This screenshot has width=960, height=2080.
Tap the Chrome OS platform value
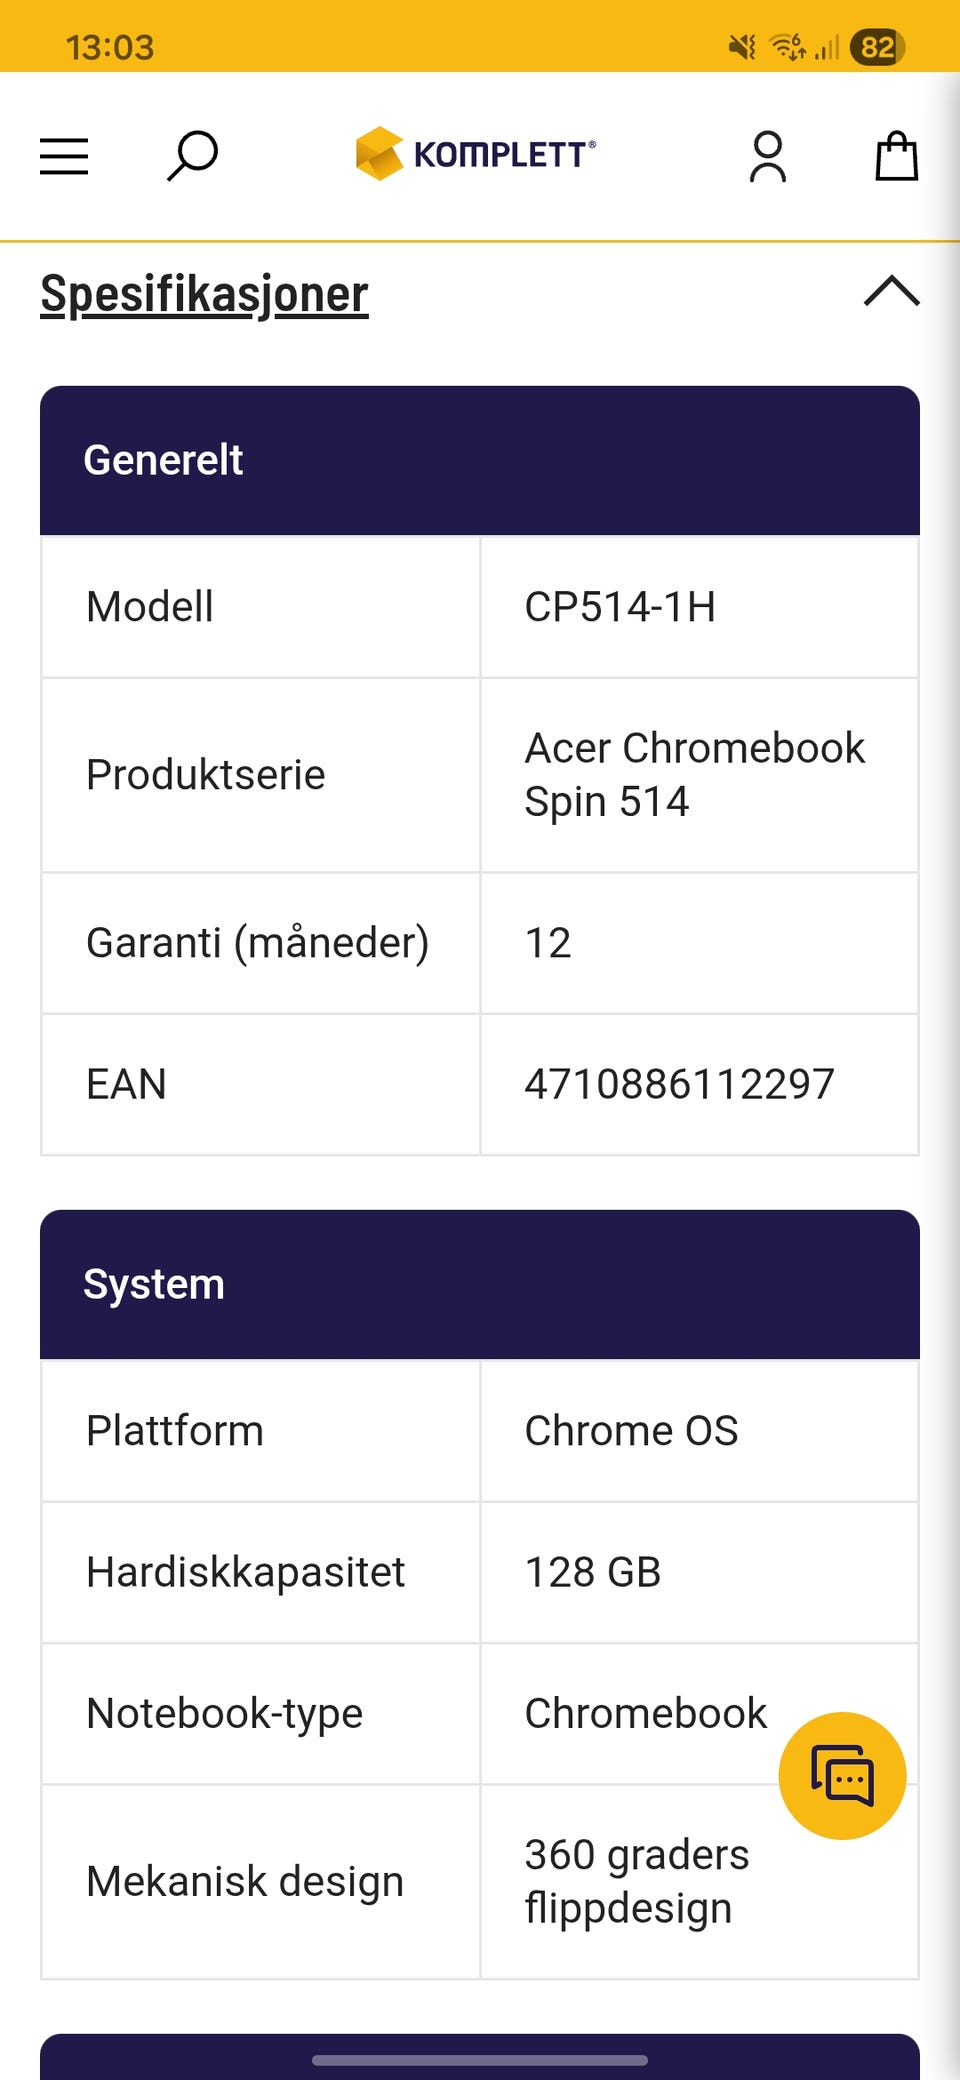click(x=631, y=1431)
